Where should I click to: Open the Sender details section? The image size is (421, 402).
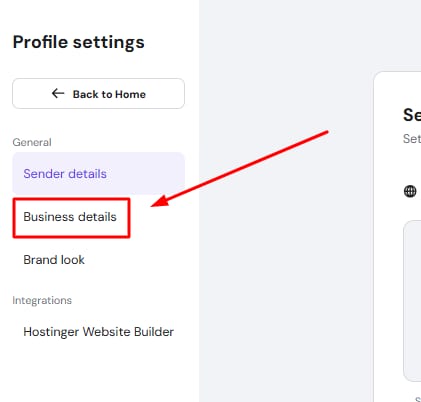98,174
